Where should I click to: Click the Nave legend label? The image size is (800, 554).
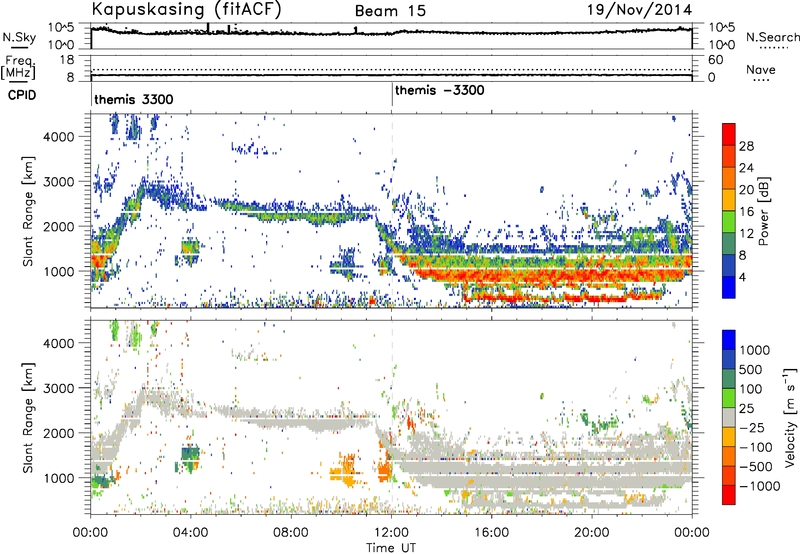pyautogui.click(x=761, y=70)
